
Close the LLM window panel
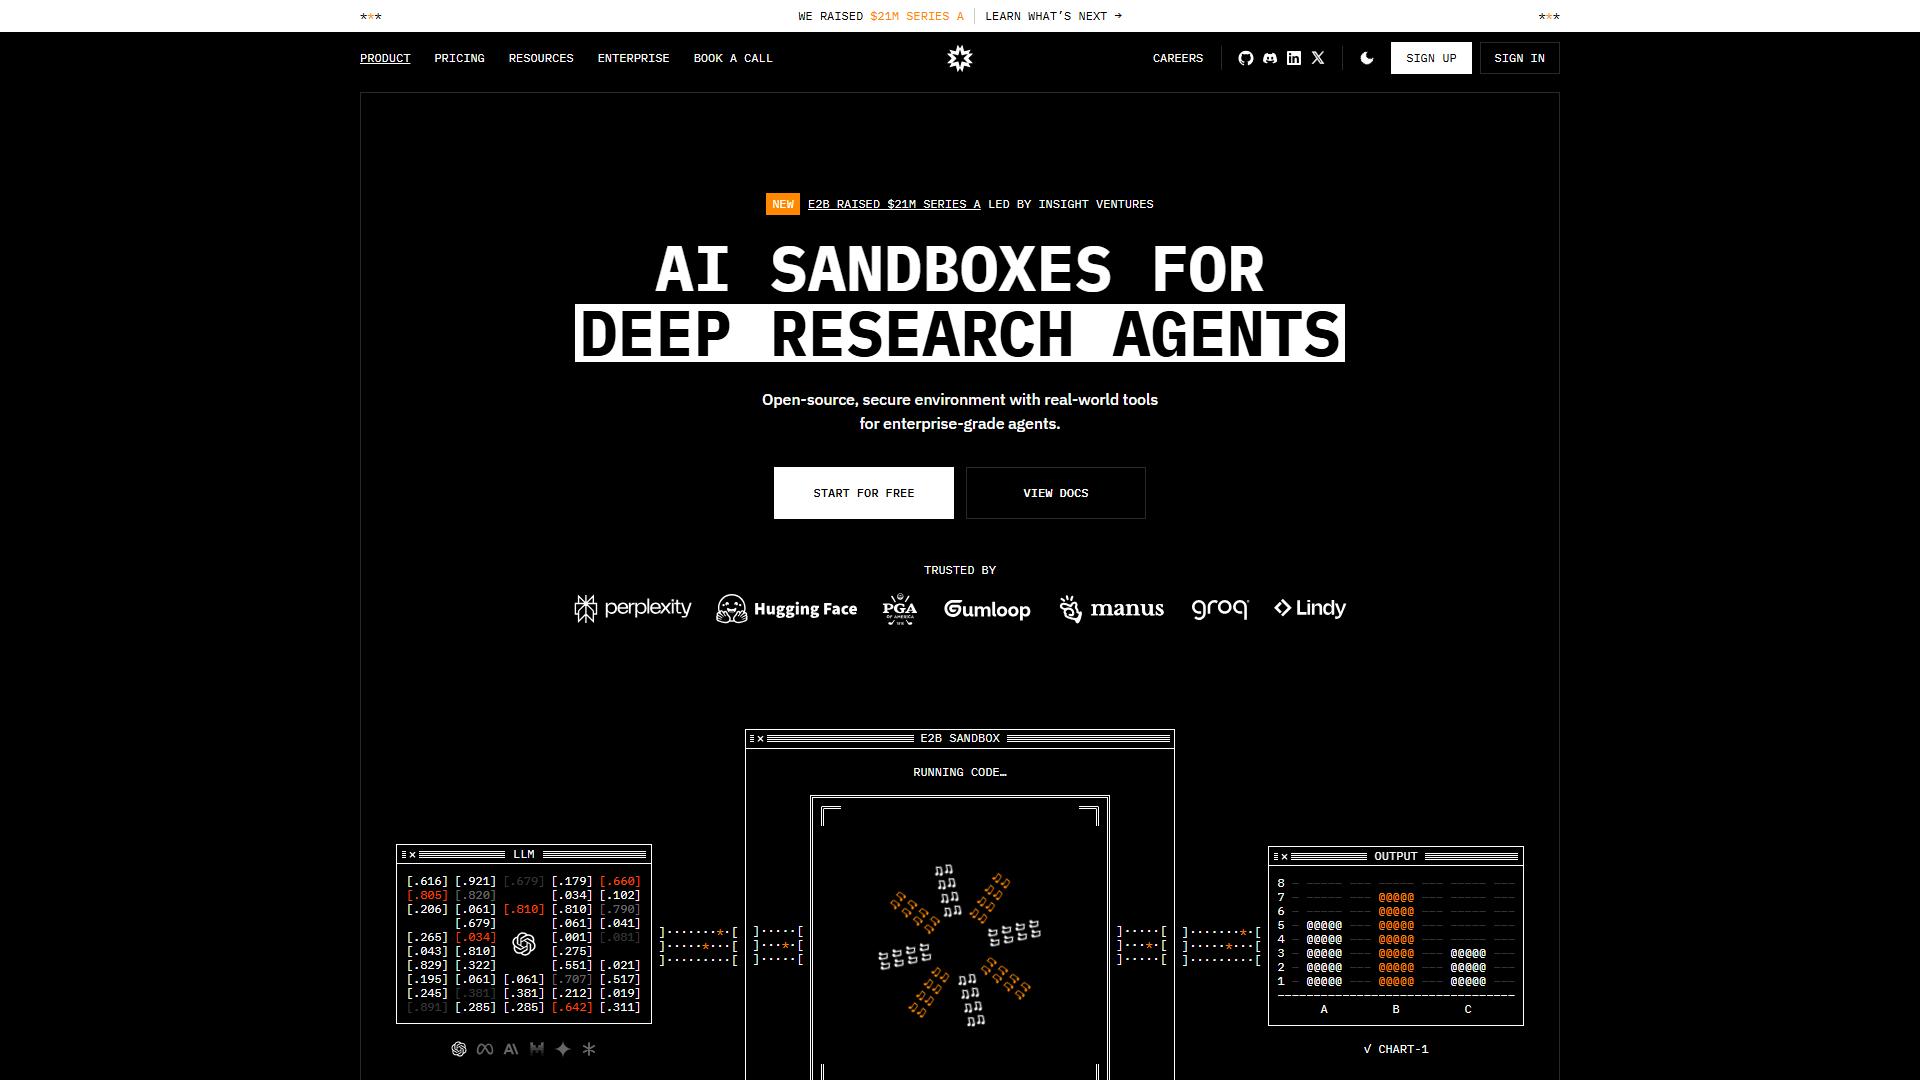pyautogui.click(x=413, y=855)
